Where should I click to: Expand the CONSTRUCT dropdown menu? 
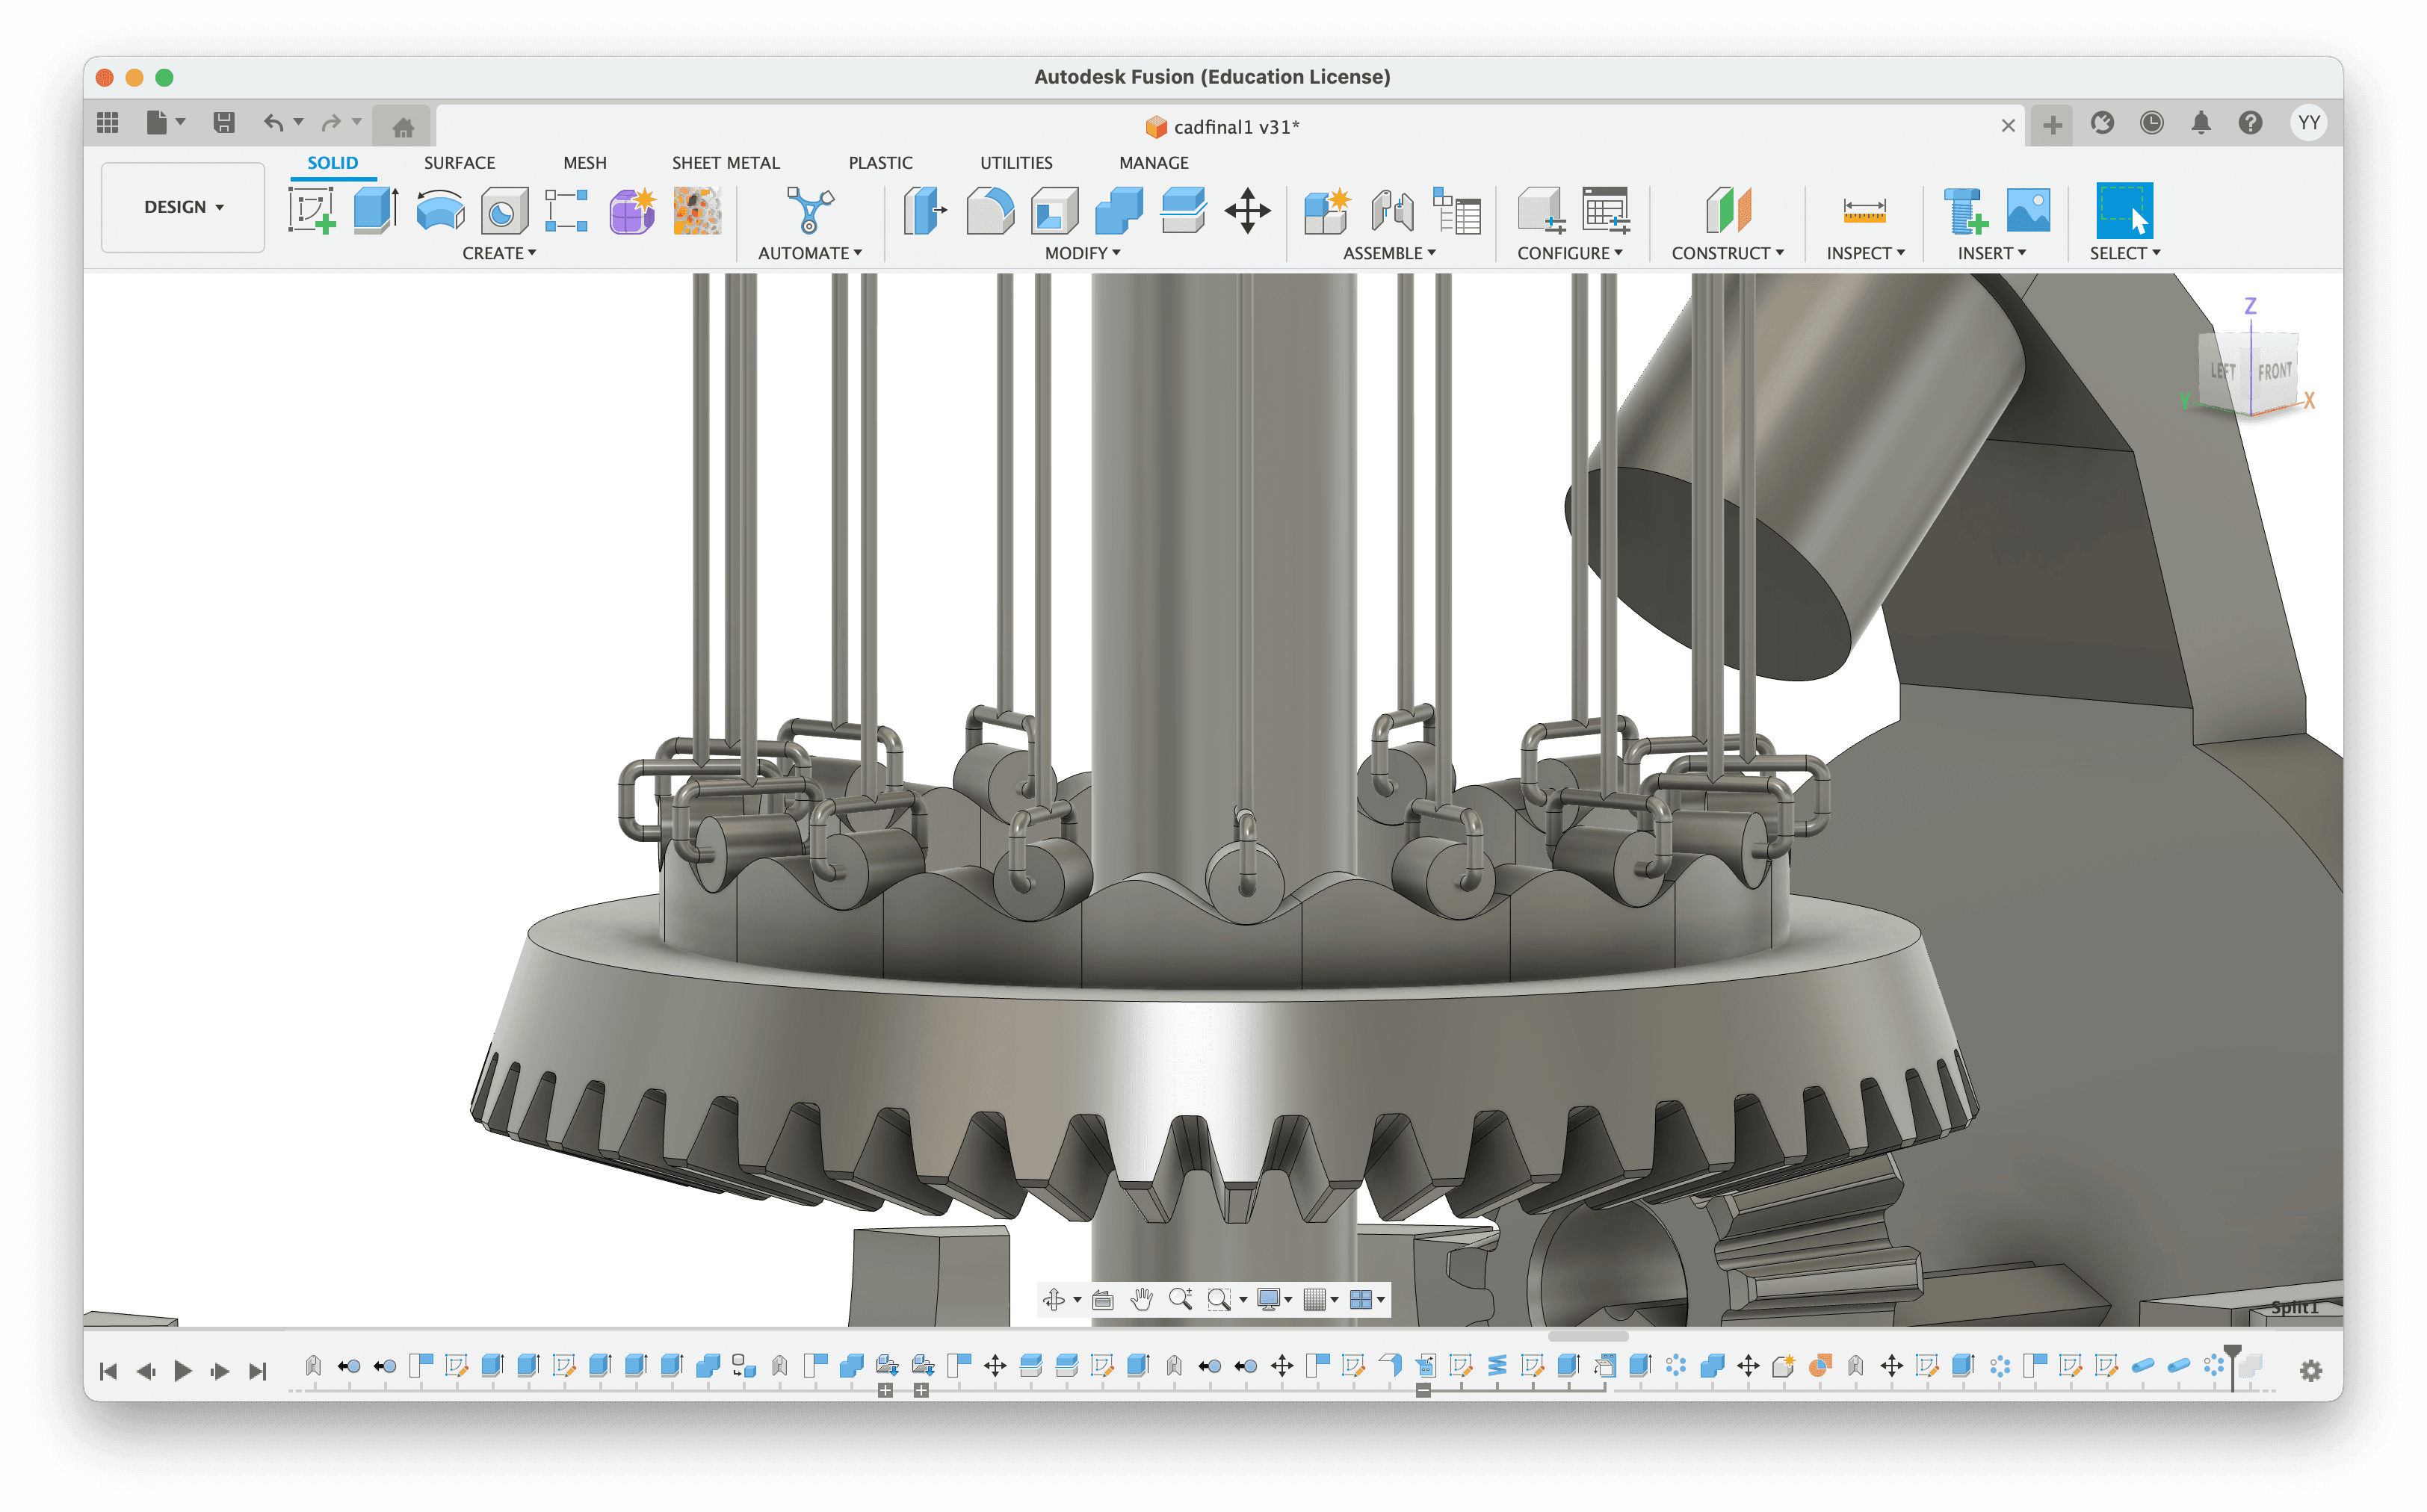tap(1727, 253)
